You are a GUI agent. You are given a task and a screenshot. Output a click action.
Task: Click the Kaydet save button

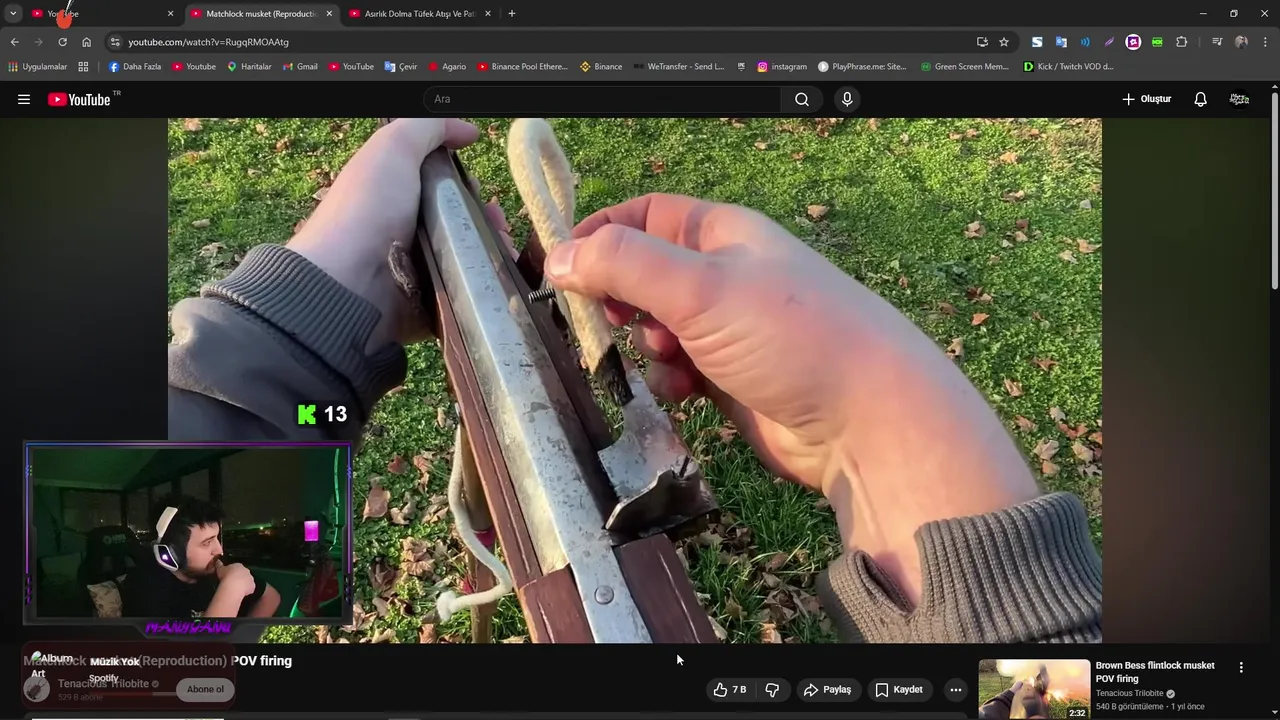click(898, 690)
